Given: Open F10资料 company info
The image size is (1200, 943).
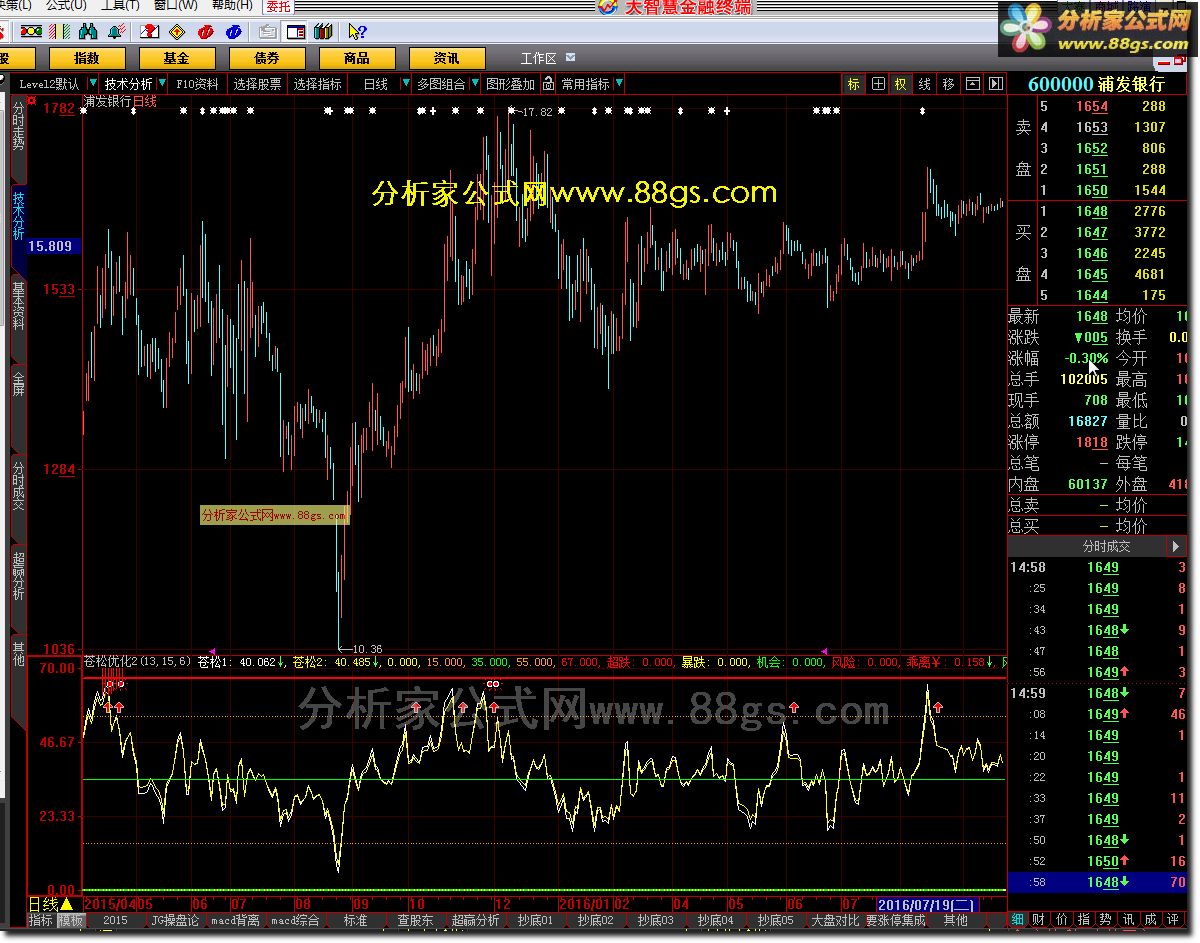Looking at the screenshot, I should (x=197, y=84).
